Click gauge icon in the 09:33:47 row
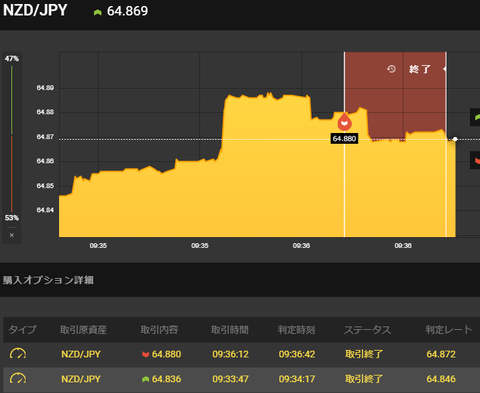Viewport: 480px width, 393px height. [18, 378]
